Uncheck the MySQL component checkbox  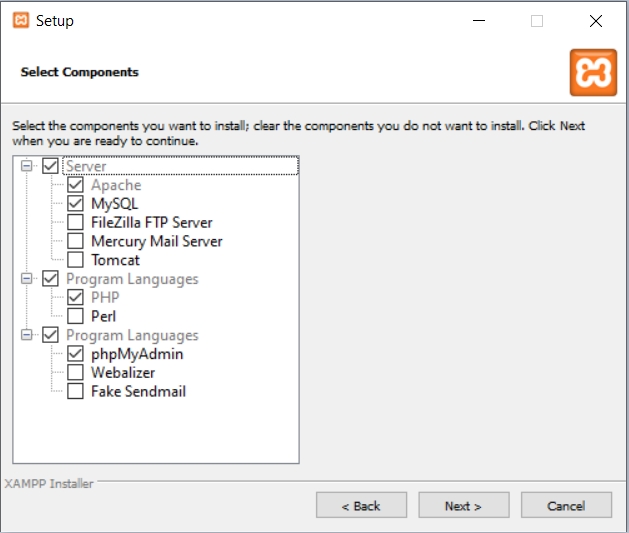click(x=75, y=204)
